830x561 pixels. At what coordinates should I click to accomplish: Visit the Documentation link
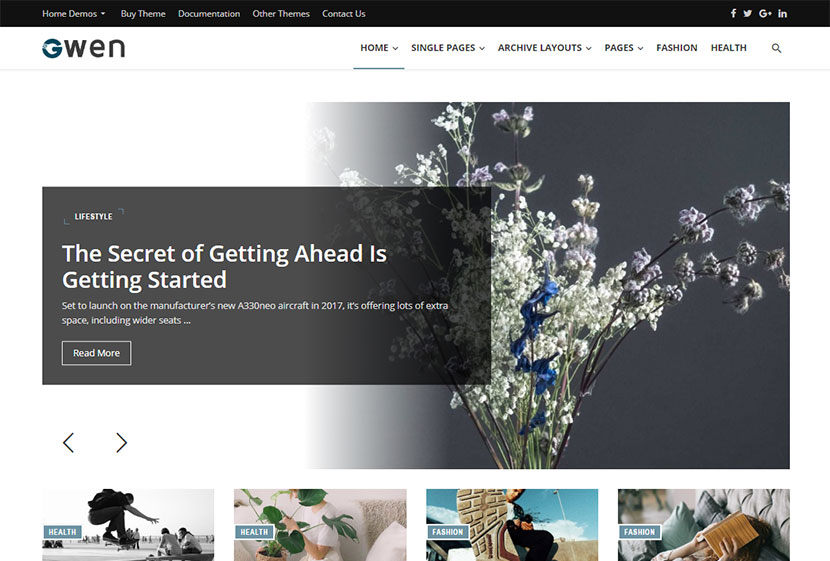pyautogui.click(x=209, y=14)
